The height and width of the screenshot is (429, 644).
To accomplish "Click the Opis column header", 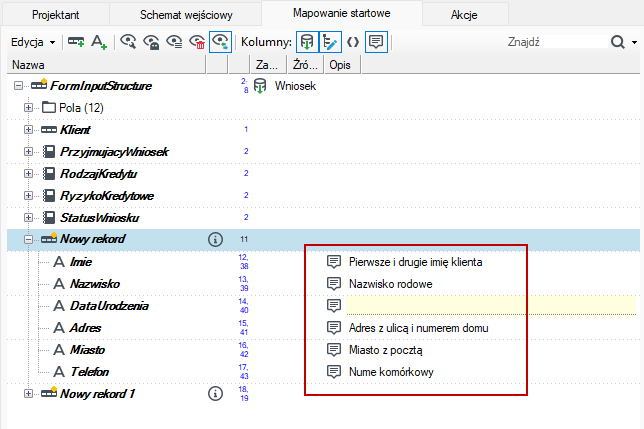I will point(343,65).
